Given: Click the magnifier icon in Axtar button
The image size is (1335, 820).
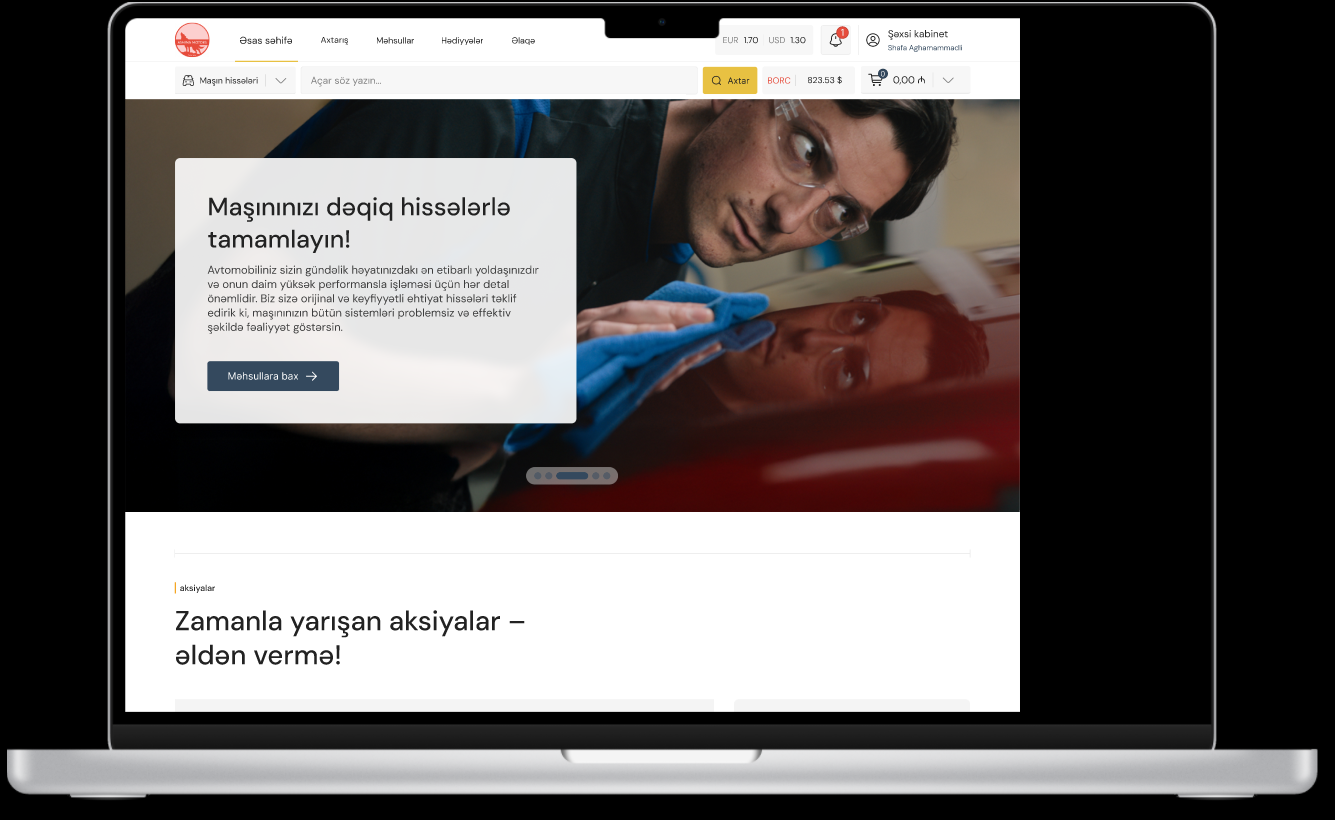Looking at the screenshot, I should point(716,80).
